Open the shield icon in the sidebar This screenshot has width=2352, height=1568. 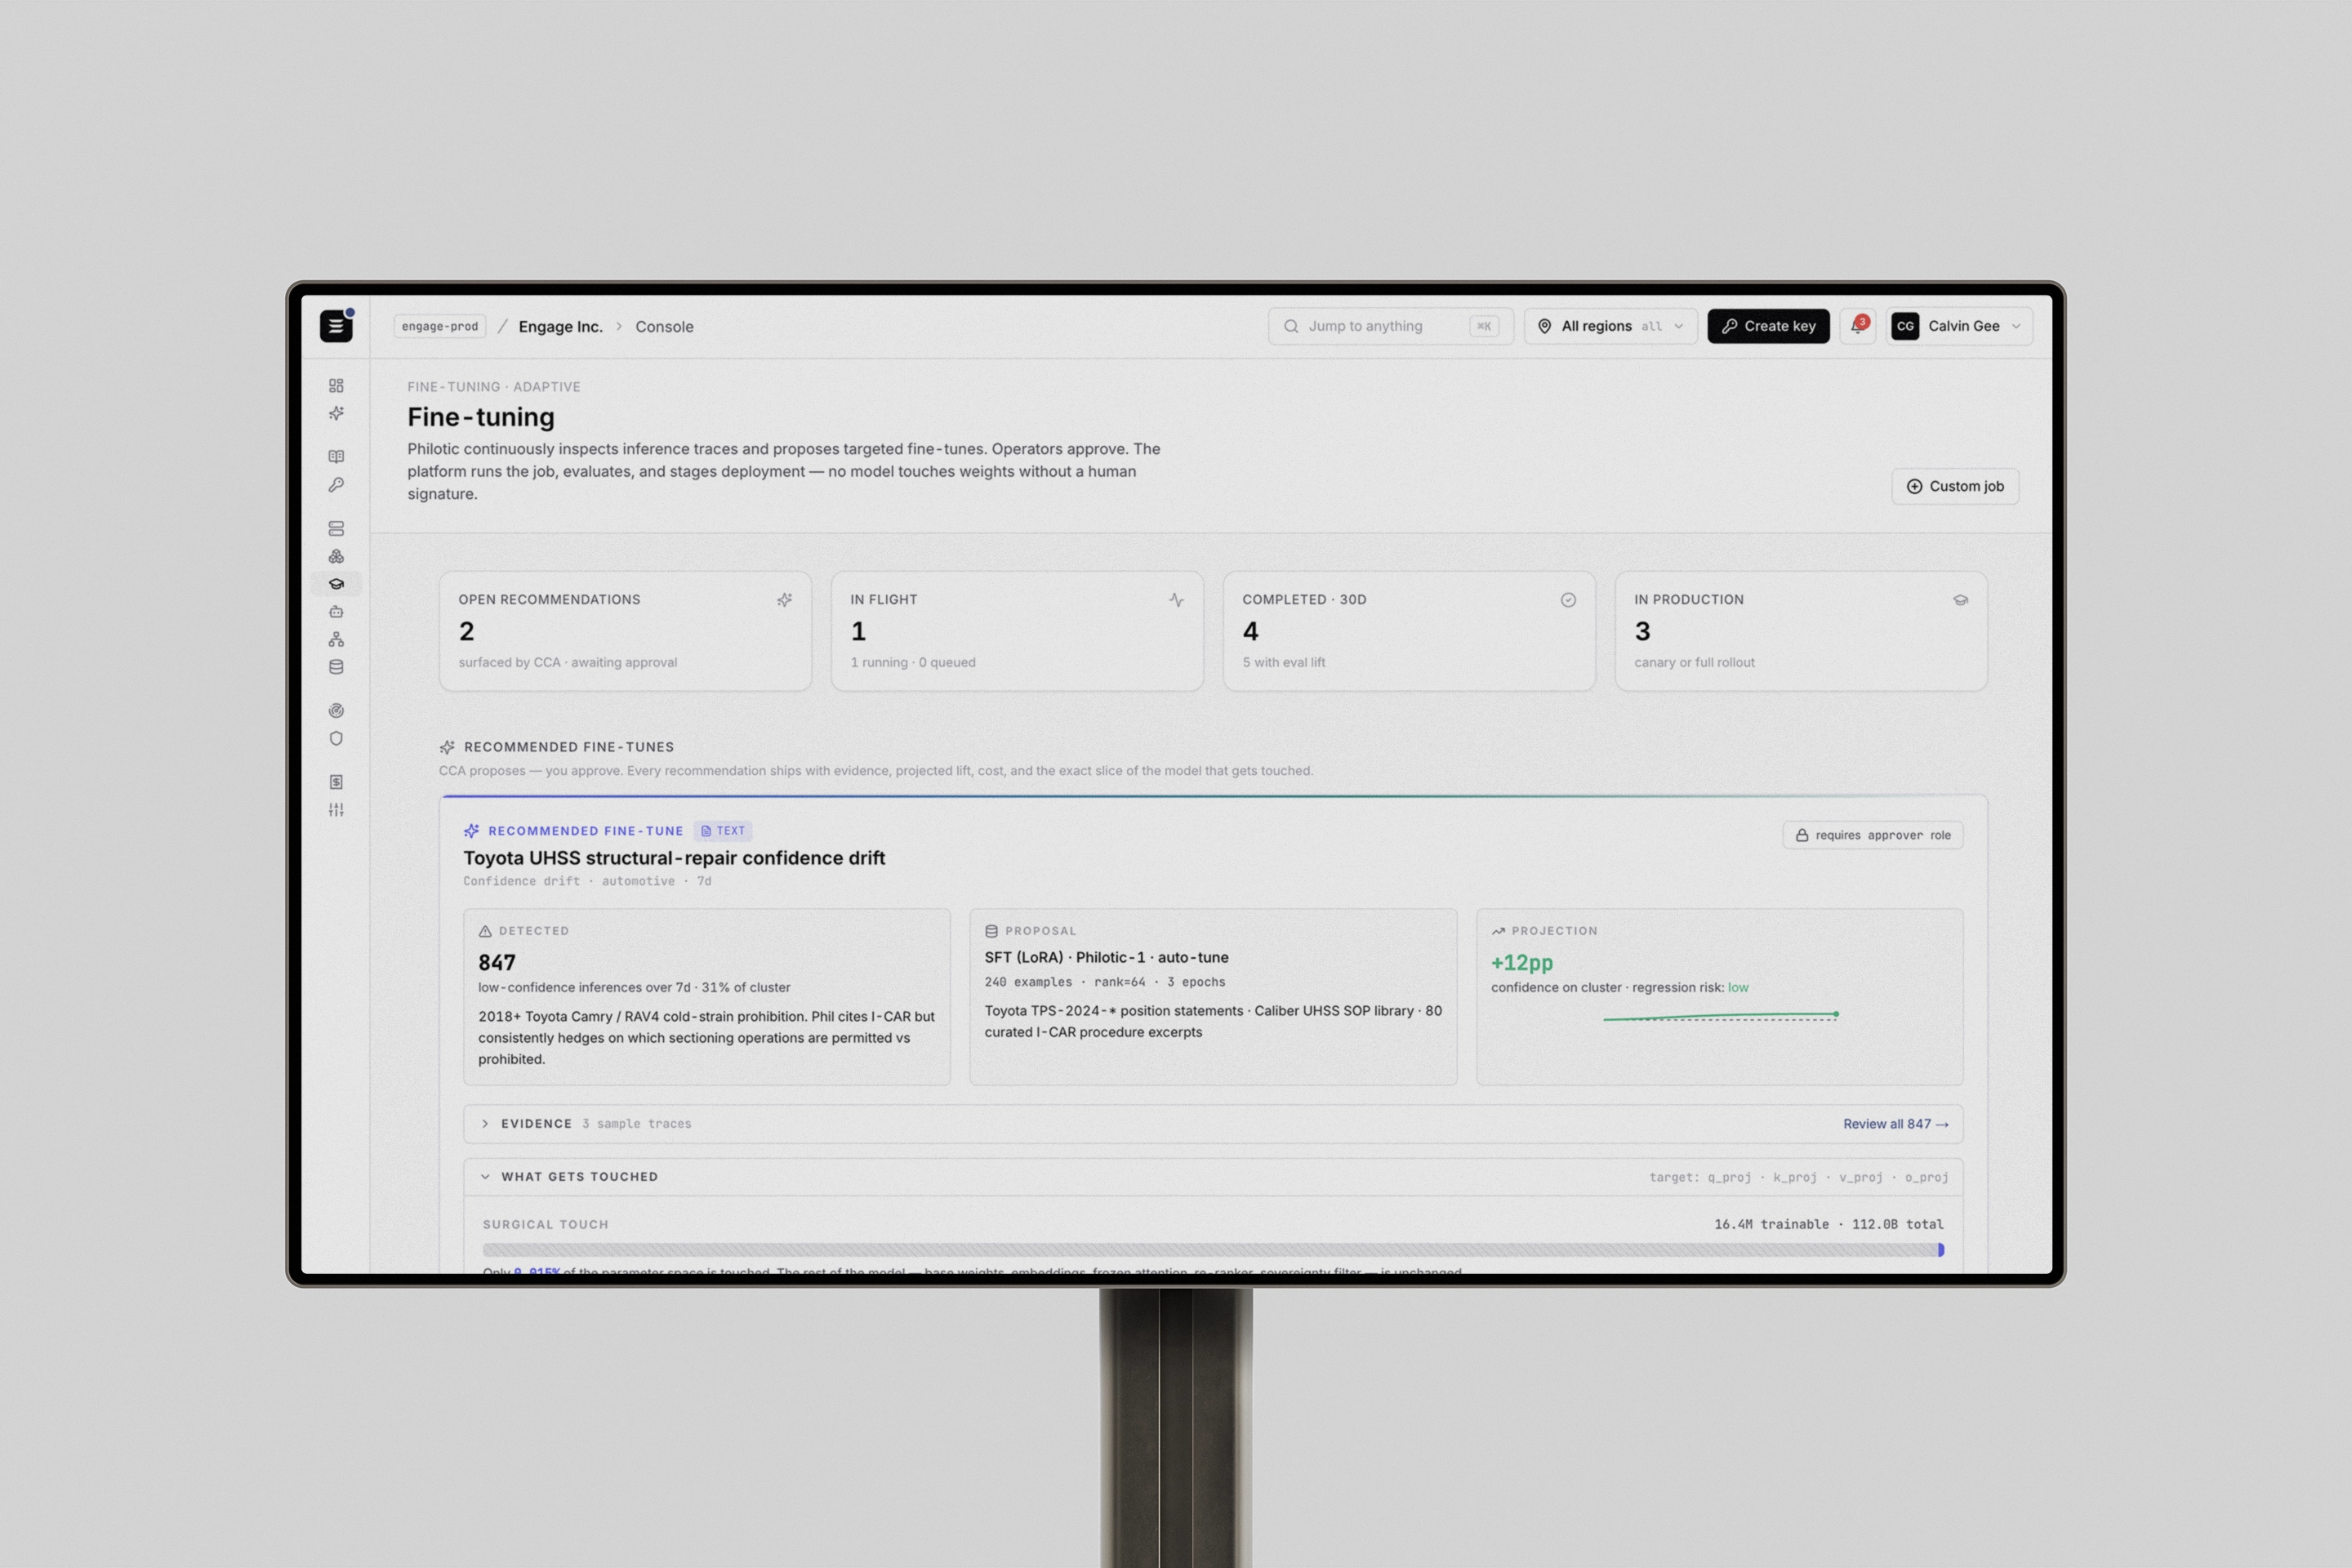point(336,739)
